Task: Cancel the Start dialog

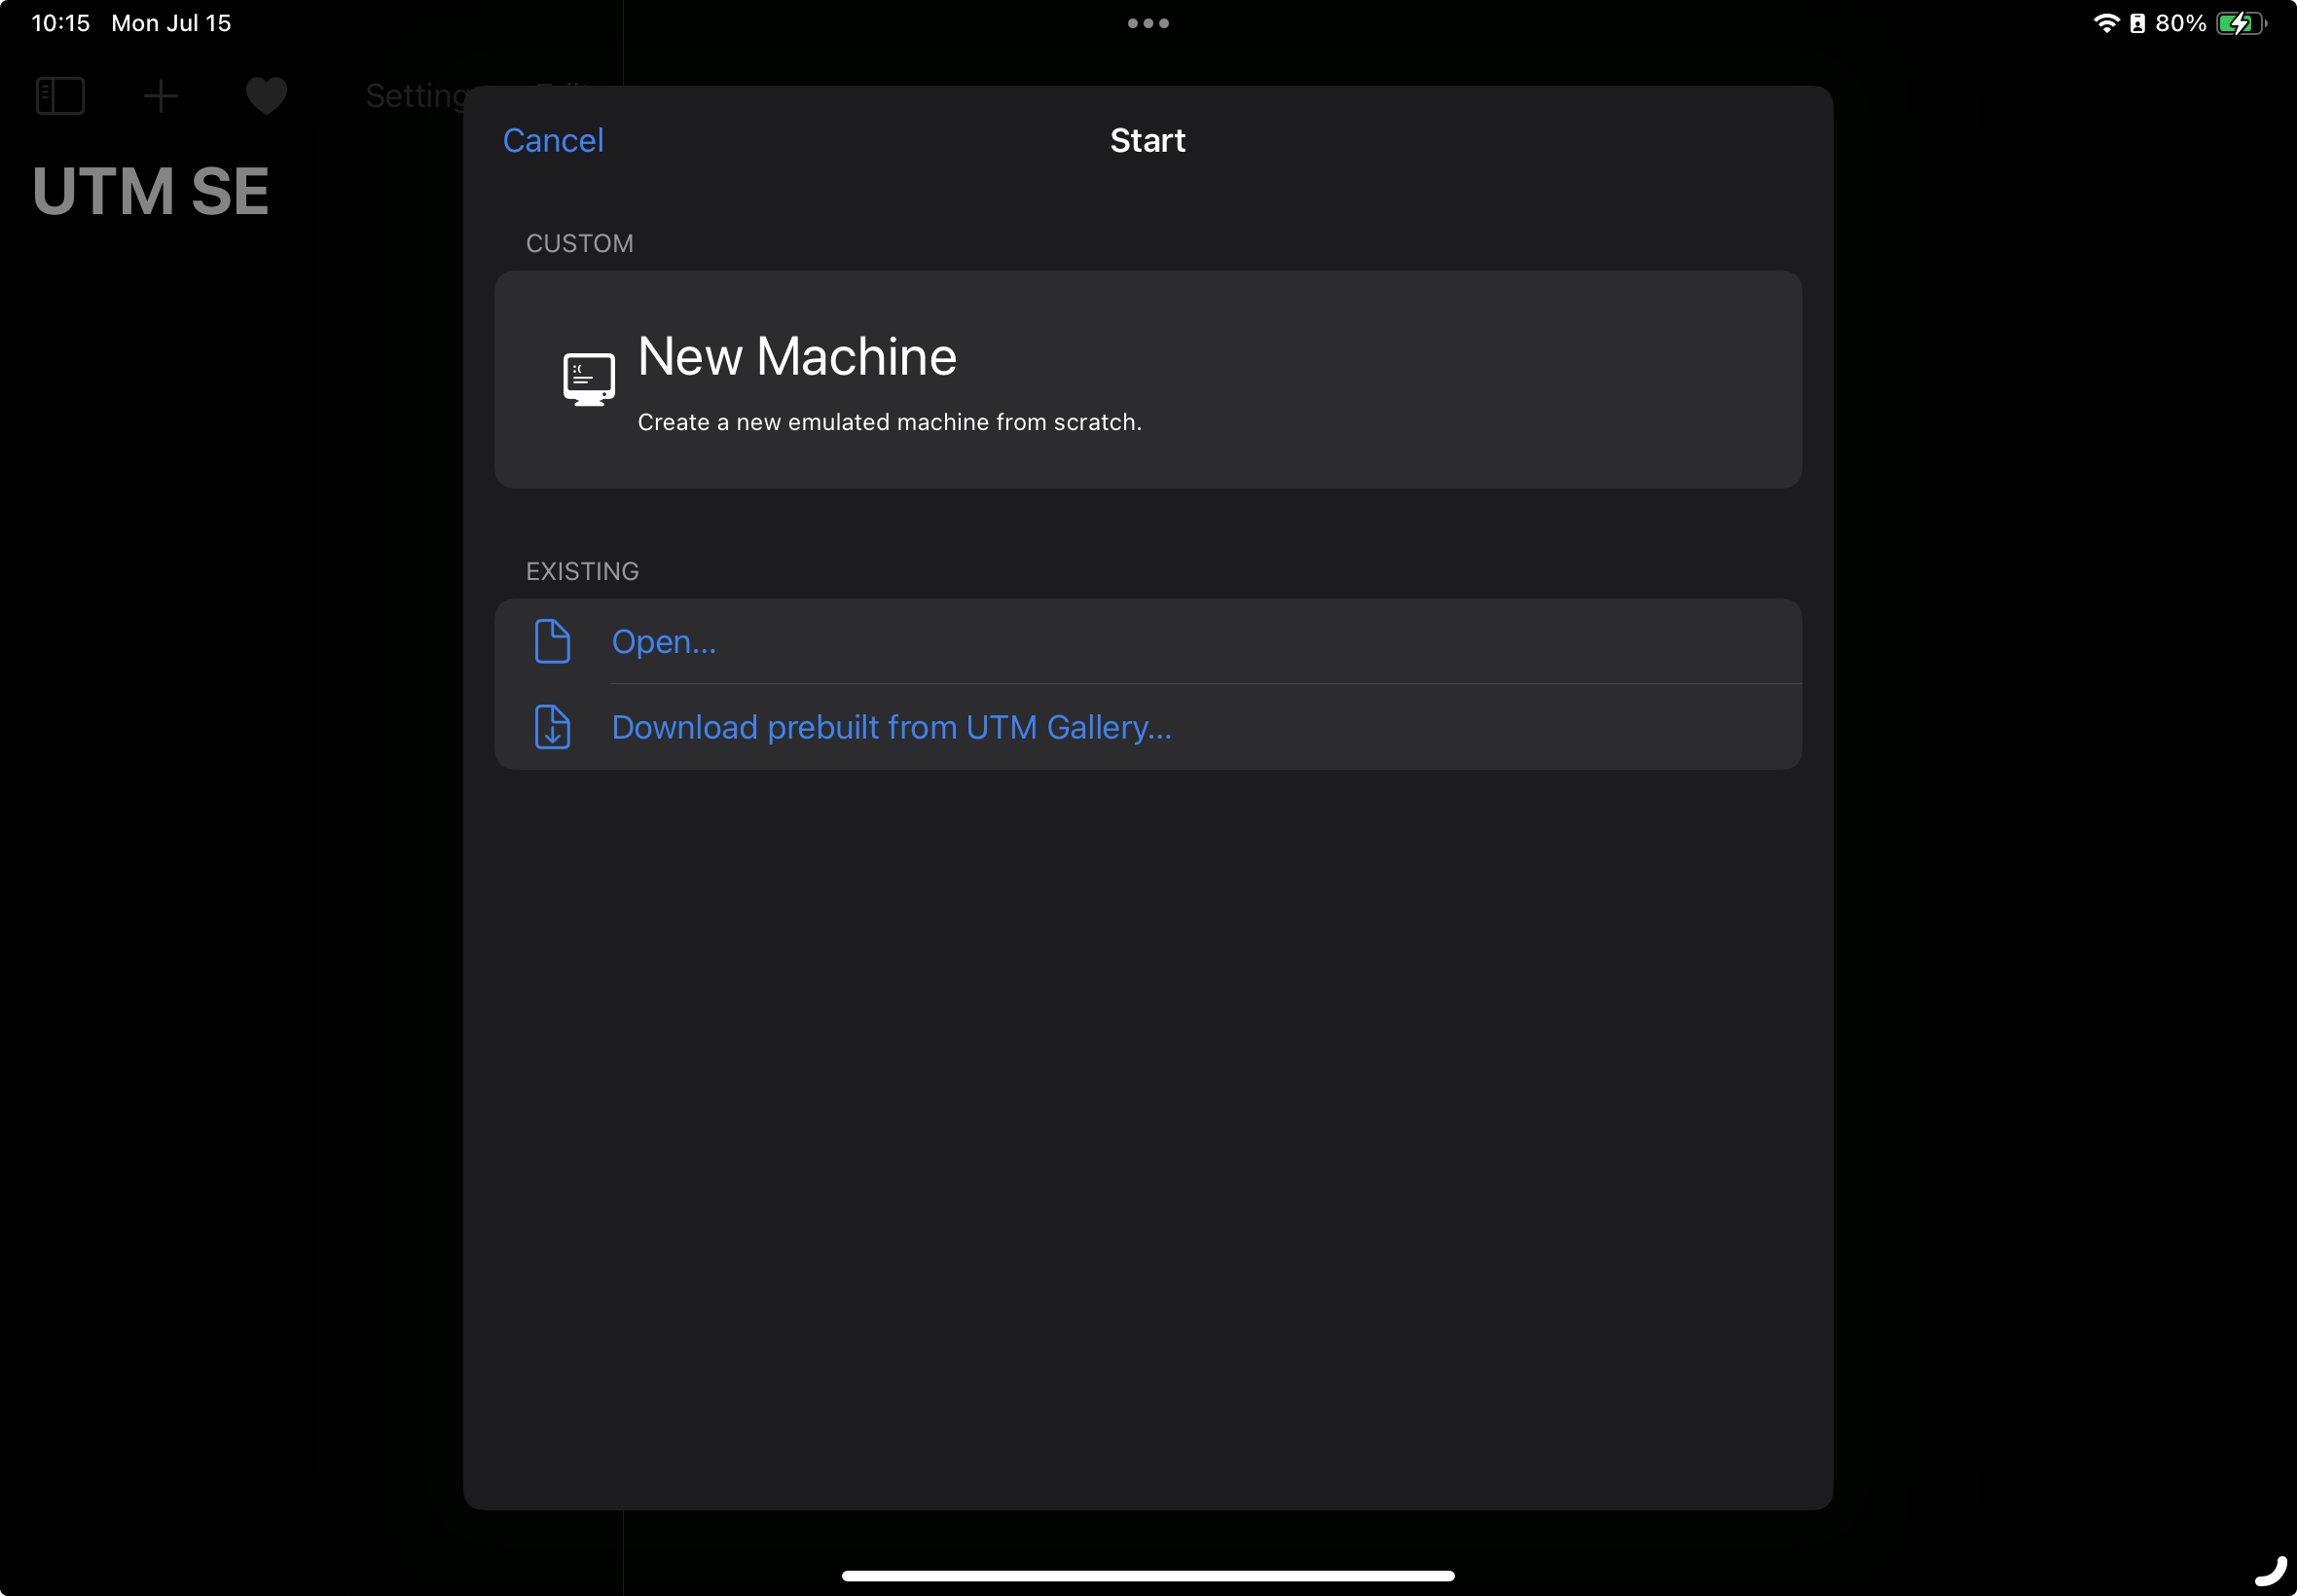Action: click(553, 140)
